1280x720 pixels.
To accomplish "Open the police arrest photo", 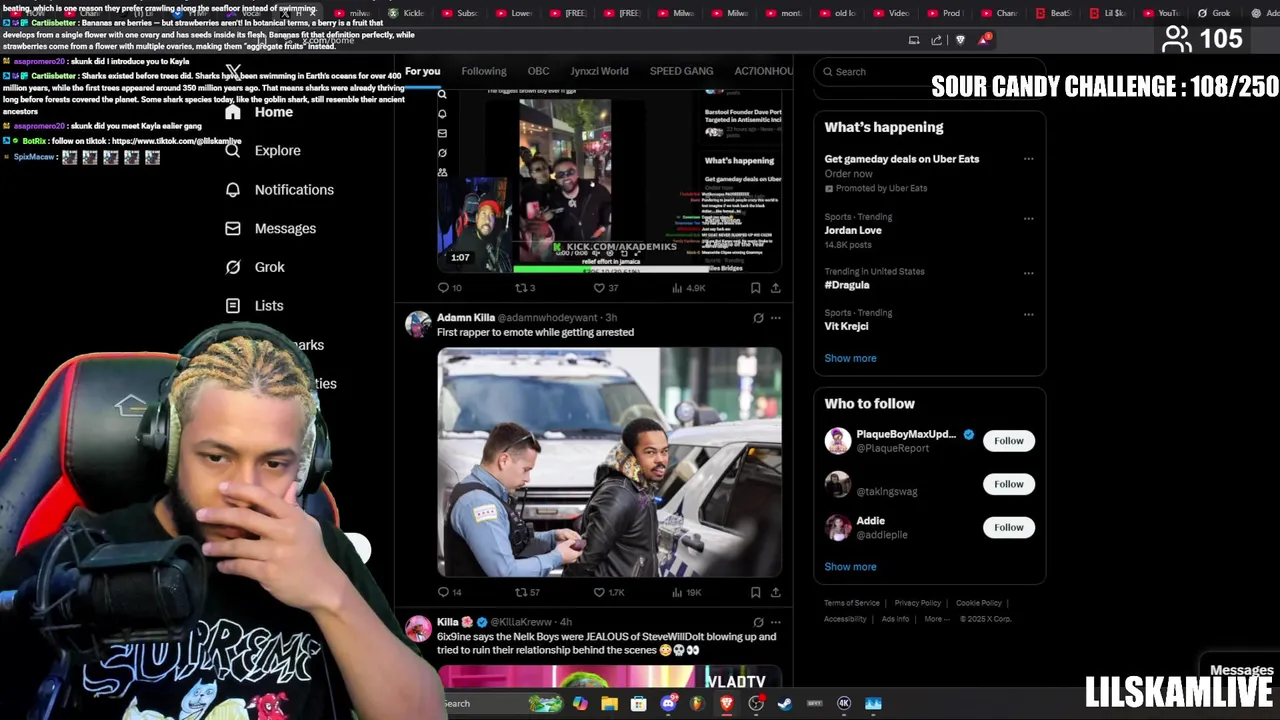I will coord(609,463).
